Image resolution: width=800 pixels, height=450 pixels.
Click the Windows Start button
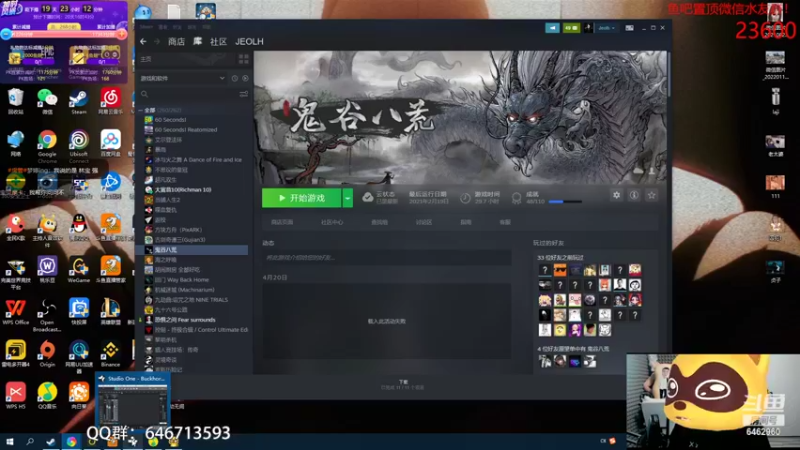point(10,442)
